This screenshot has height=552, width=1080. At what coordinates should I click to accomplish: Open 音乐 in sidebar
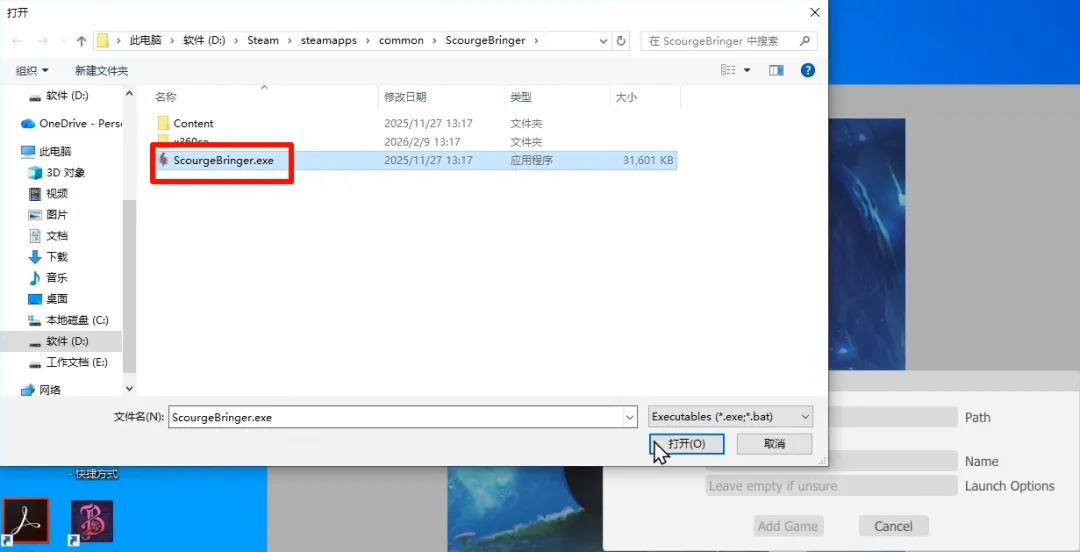48,278
